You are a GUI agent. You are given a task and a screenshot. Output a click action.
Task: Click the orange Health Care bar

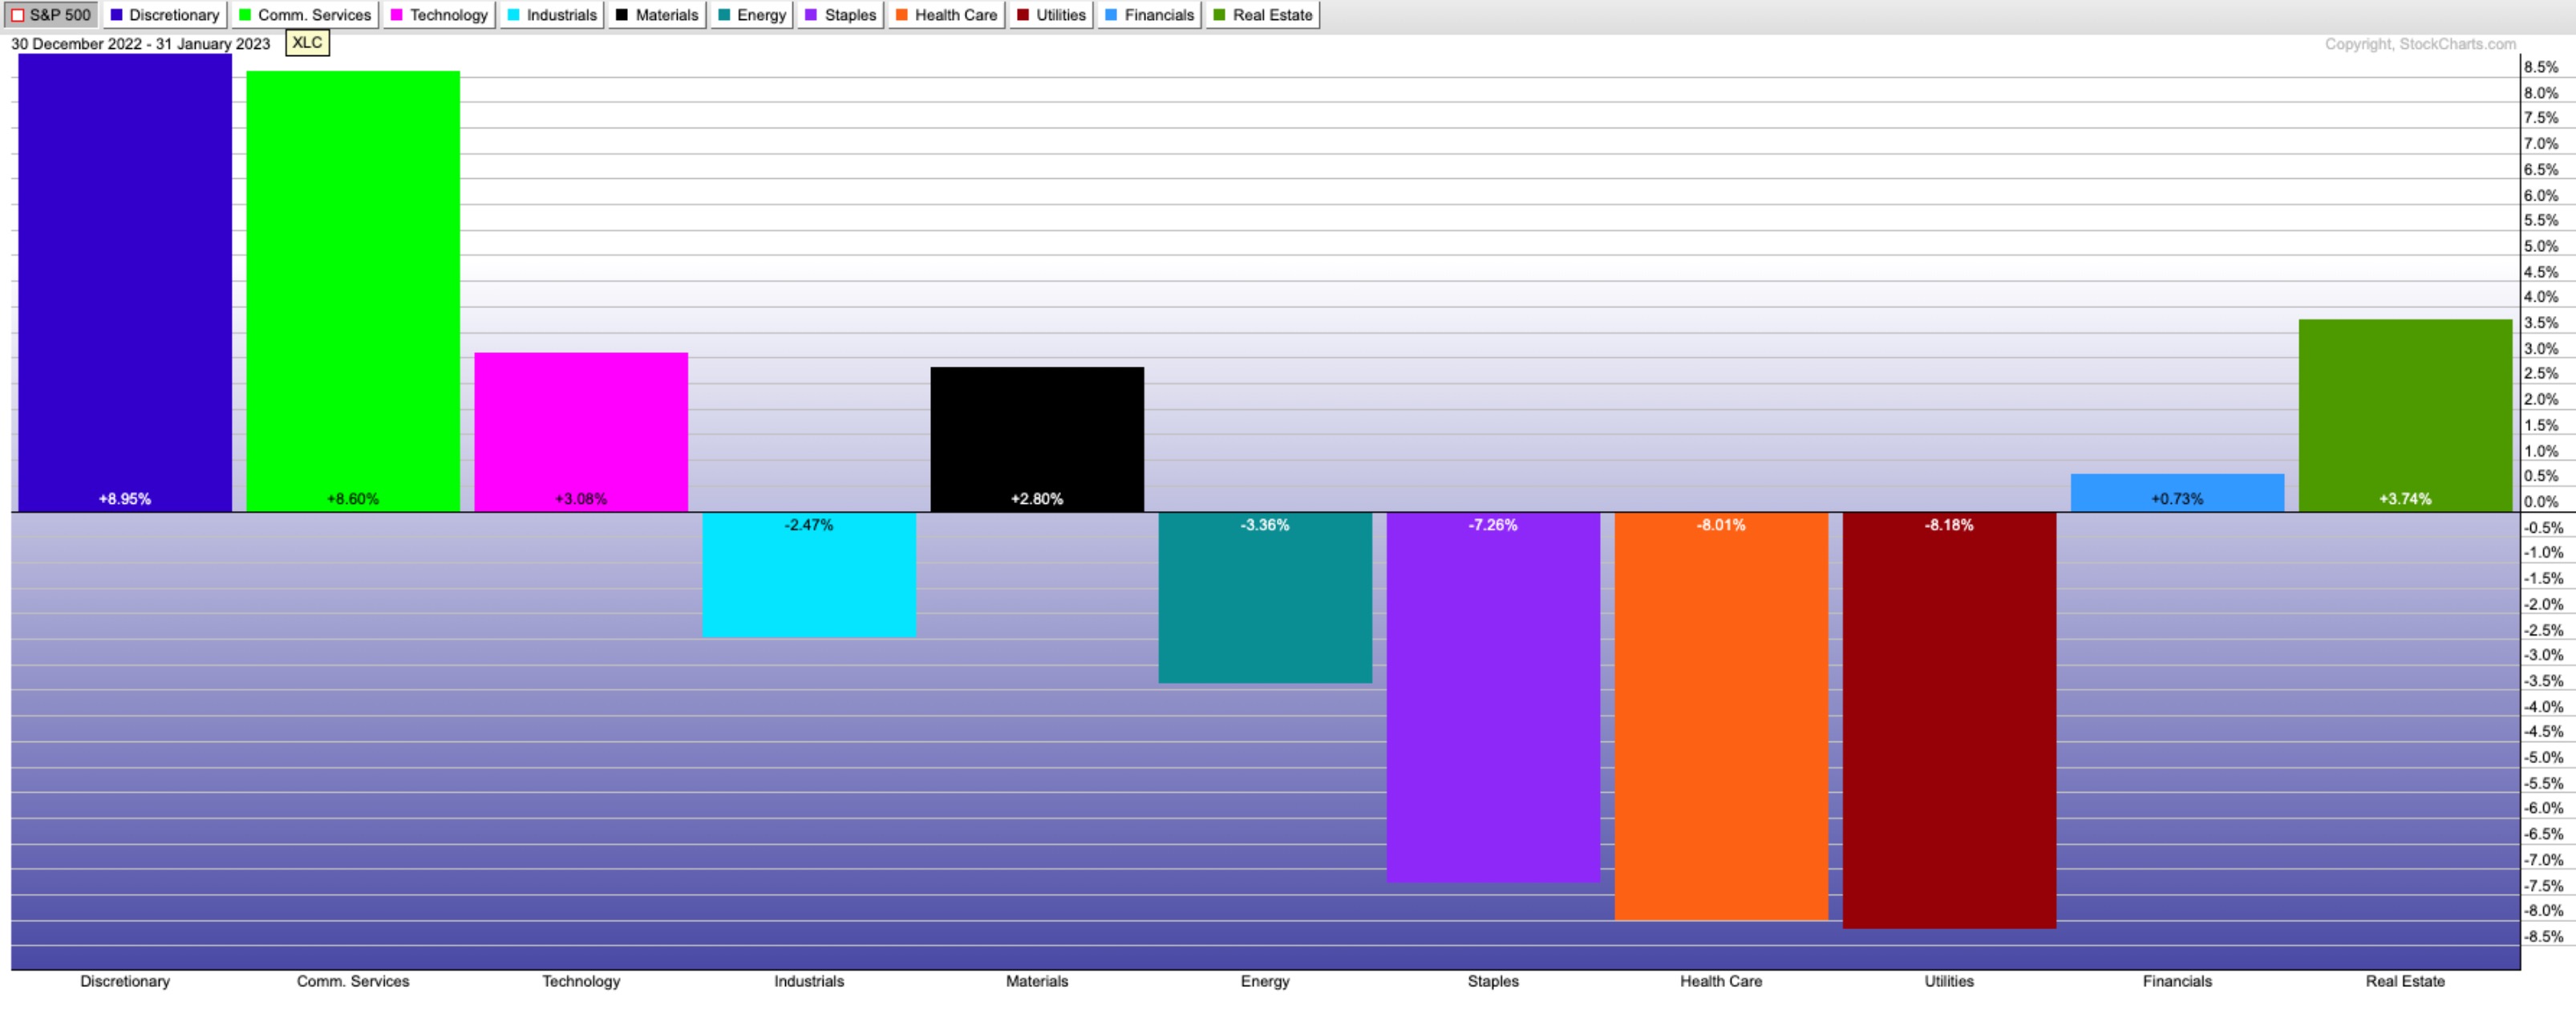tap(1721, 715)
